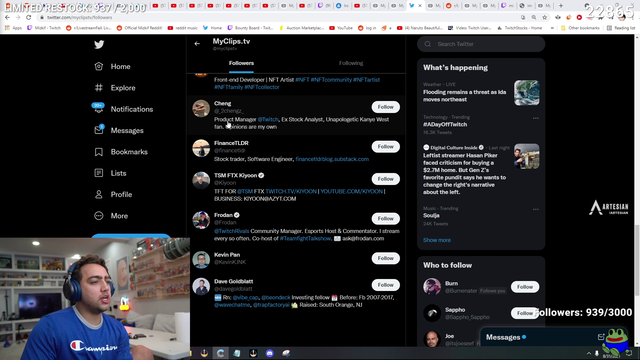Open more options for Soulja trend
Viewport: 640px width, 360px height.
pyautogui.click(x=536, y=209)
